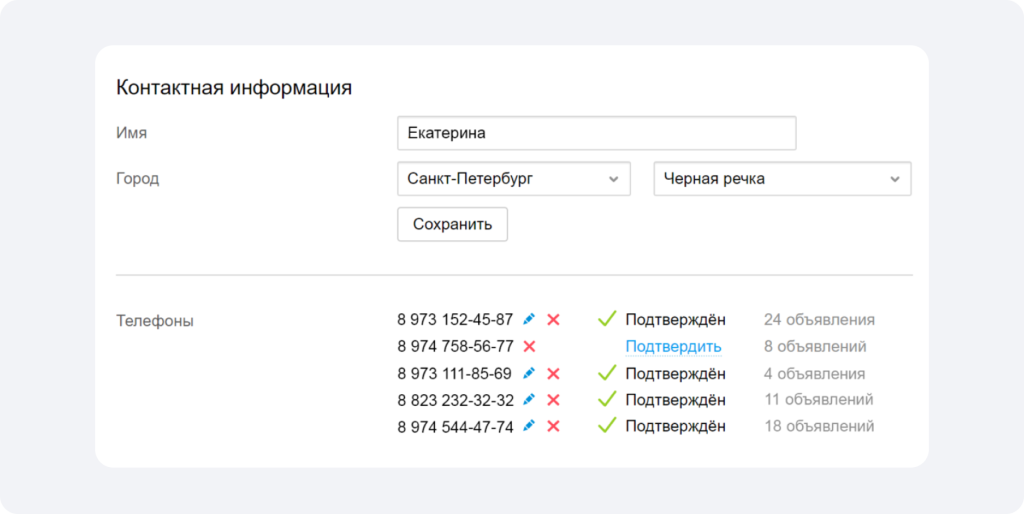The height and width of the screenshot is (514, 1024).
Task: Click pencil icon for 8 973 111-85-69
Action: [x=529, y=373]
